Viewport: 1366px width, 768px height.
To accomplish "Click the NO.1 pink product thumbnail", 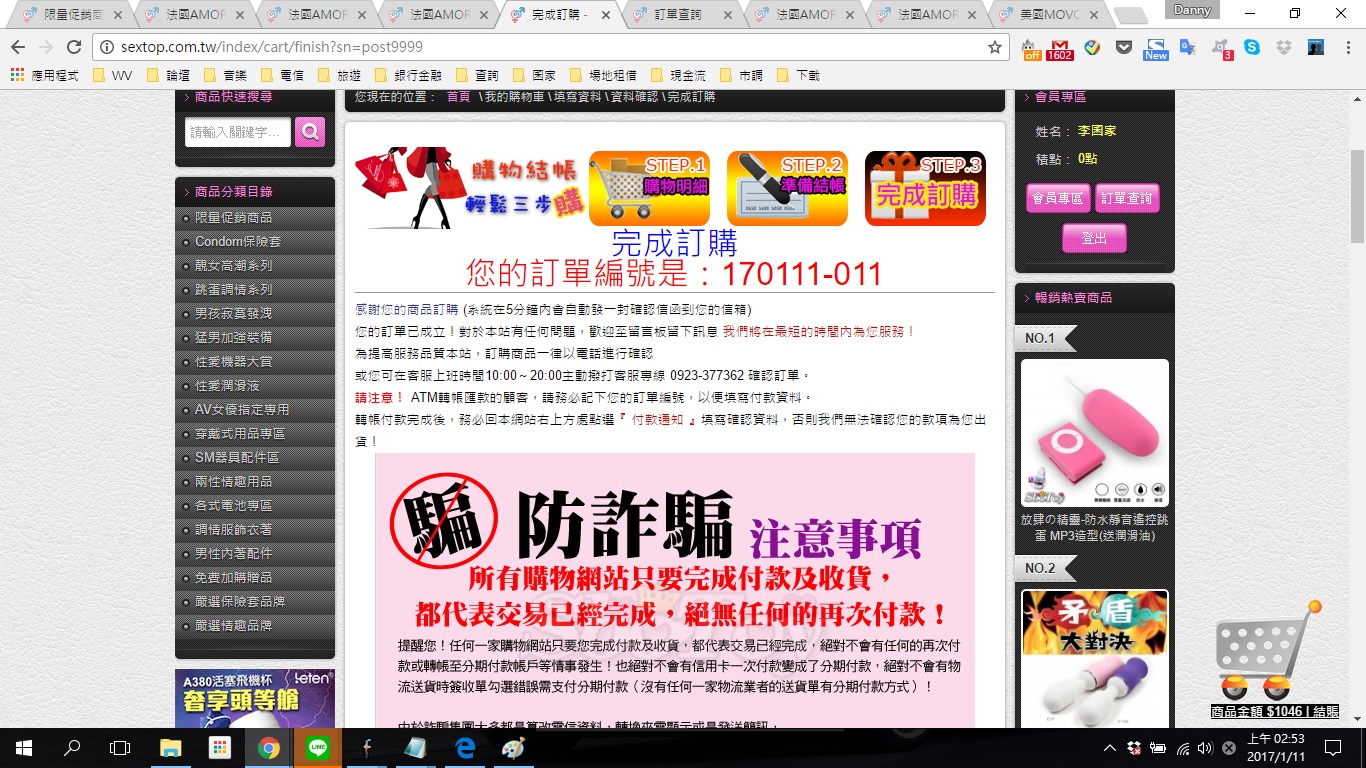I will click(x=1094, y=433).
